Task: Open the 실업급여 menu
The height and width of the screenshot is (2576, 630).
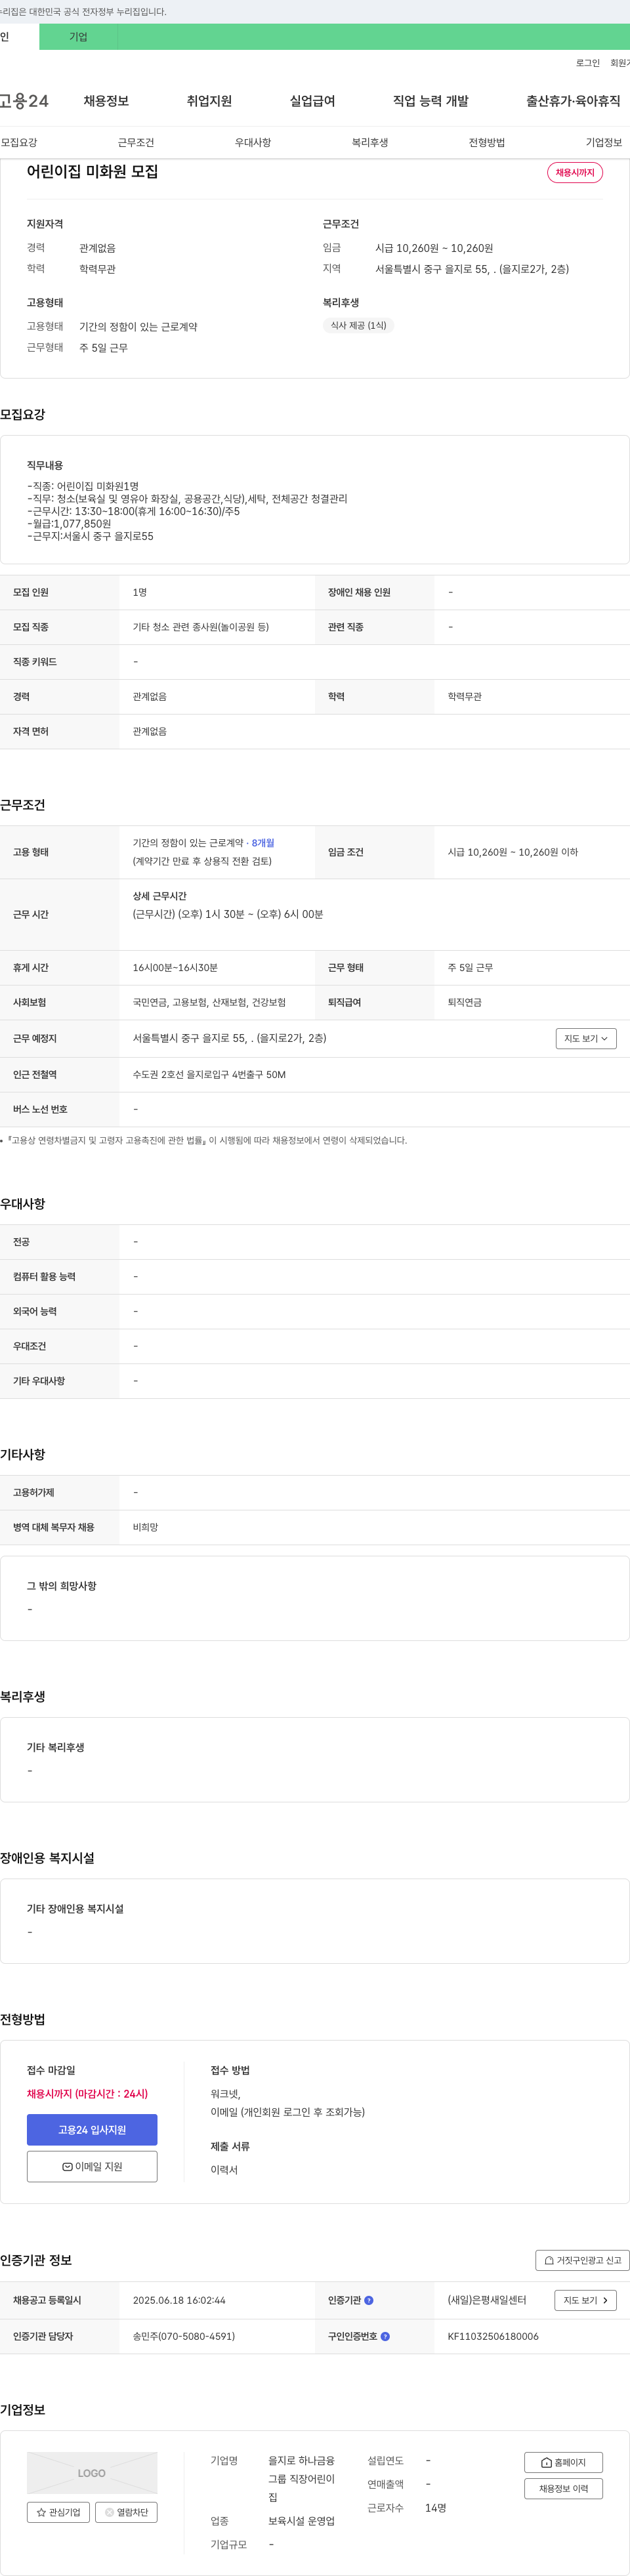Action: tap(312, 101)
